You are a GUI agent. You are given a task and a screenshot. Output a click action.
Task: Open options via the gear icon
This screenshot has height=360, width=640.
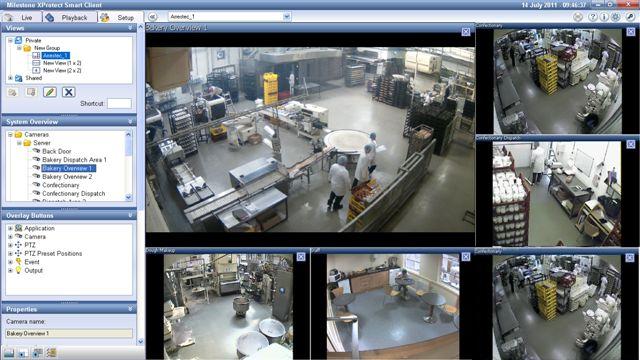tap(615, 17)
